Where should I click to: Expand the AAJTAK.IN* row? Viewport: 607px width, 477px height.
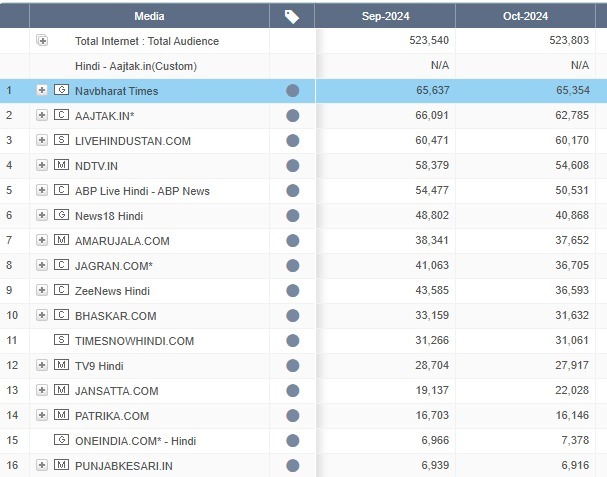pos(42,115)
